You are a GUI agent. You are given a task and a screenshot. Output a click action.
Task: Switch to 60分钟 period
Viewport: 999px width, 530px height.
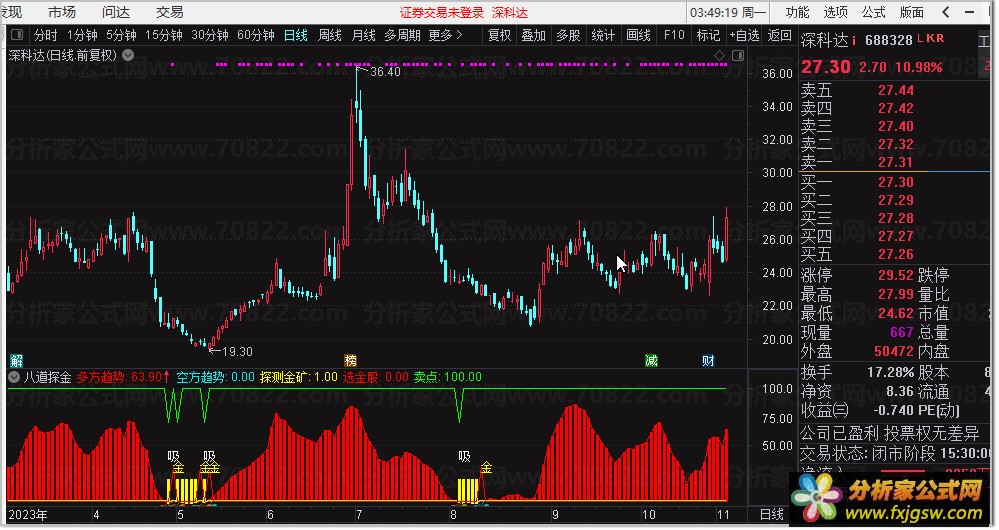click(255, 35)
